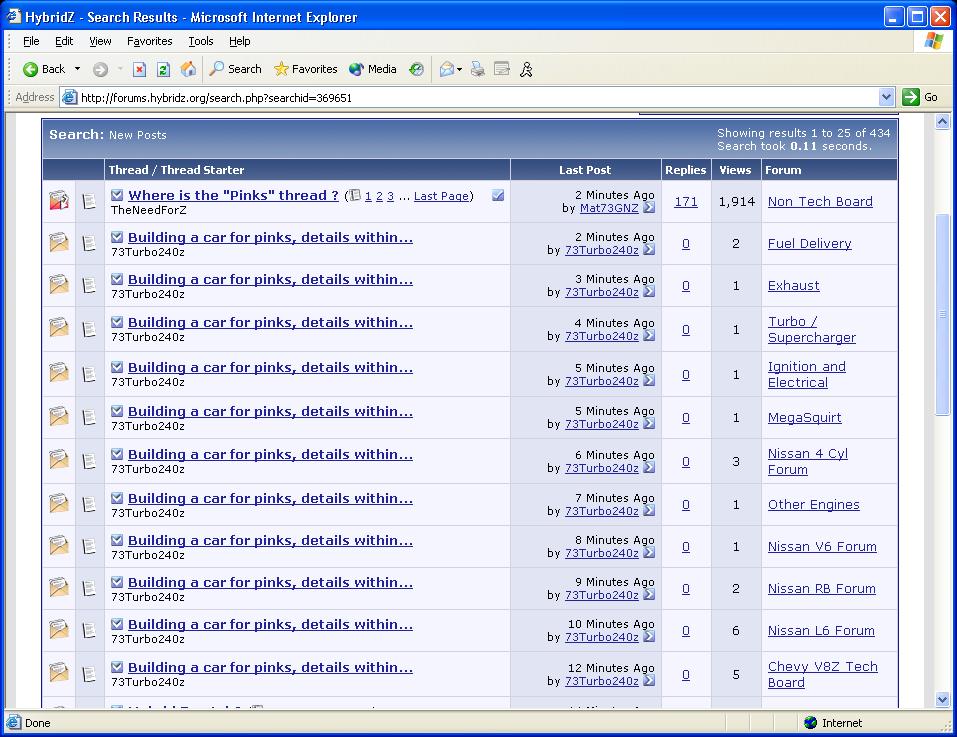957x737 pixels.
Task: Open the Address bar dropdown arrow
Action: (886, 97)
